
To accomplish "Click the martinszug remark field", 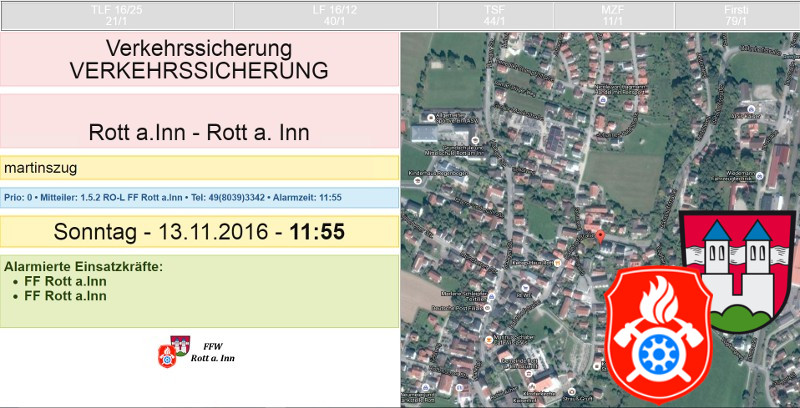I will [199, 168].
